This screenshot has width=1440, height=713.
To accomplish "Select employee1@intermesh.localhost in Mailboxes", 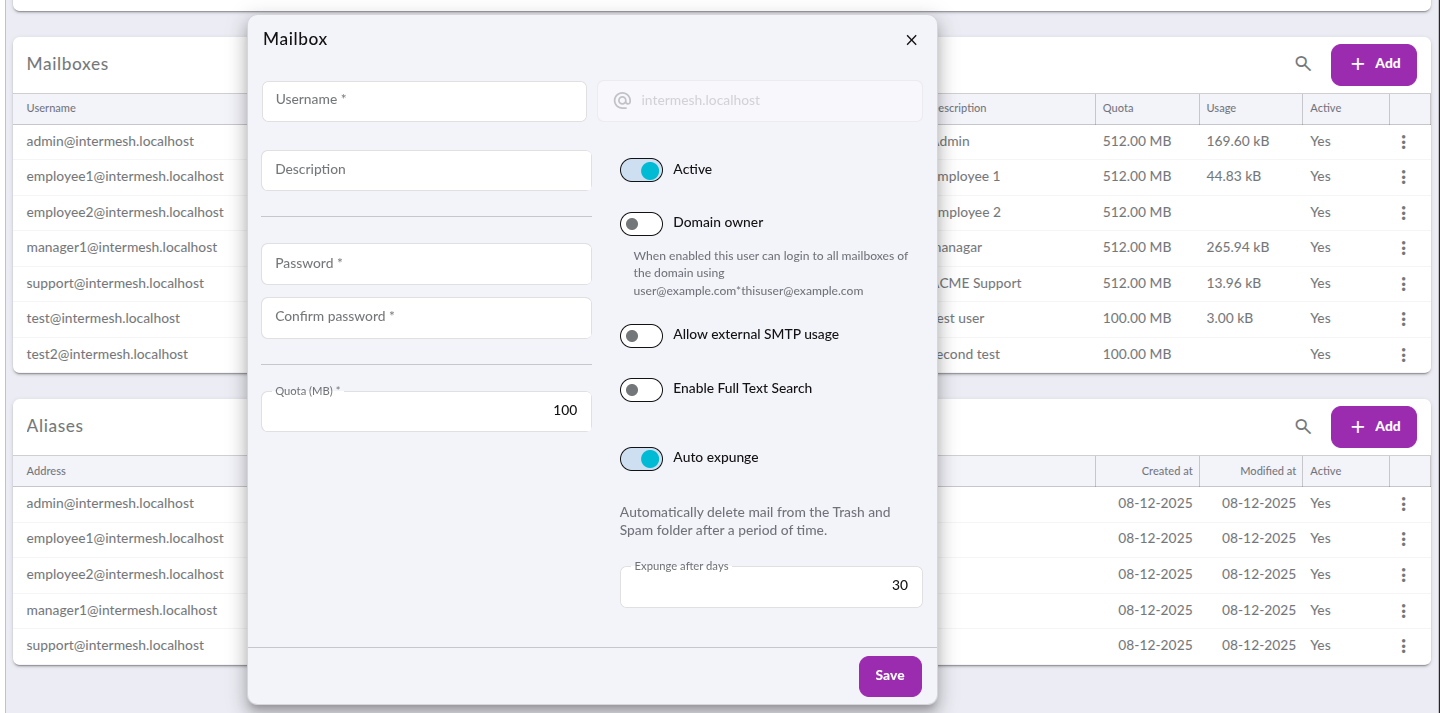I will [125, 177].
